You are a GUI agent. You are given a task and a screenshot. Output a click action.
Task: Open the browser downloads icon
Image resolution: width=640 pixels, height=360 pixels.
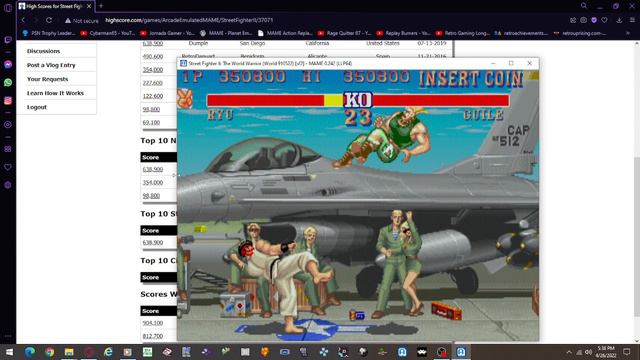coord(619,20)
